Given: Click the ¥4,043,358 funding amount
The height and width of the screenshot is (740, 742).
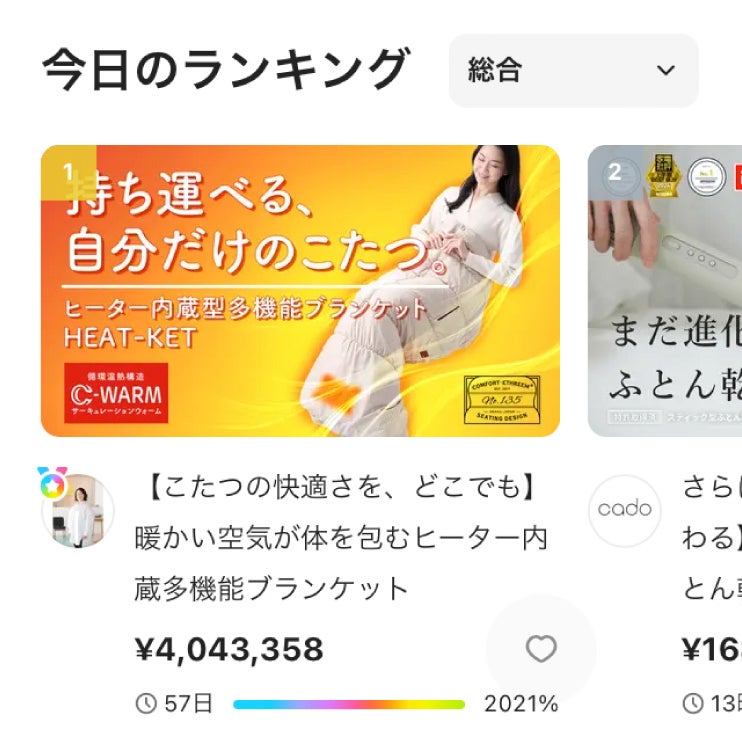Looking at the screenshot, I should tap(229, 649).
